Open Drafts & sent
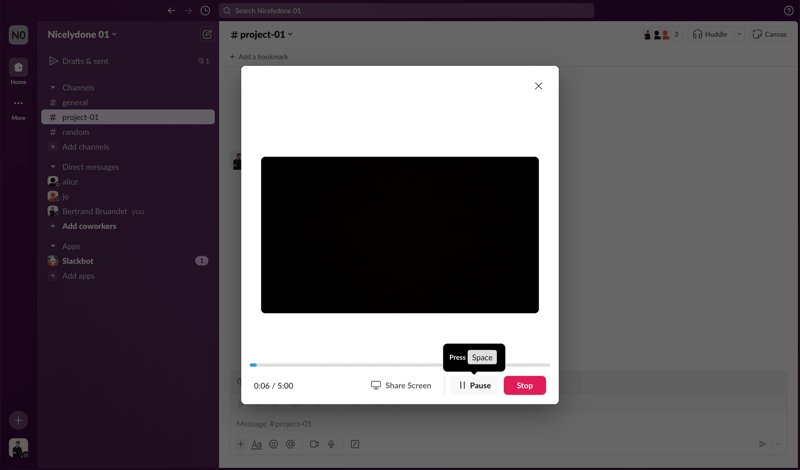Screen dimensions: 800x470 [x=128, y=61]
